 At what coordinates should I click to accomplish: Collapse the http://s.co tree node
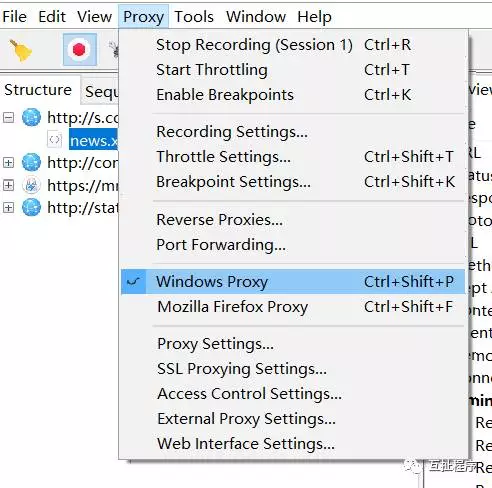8,117
